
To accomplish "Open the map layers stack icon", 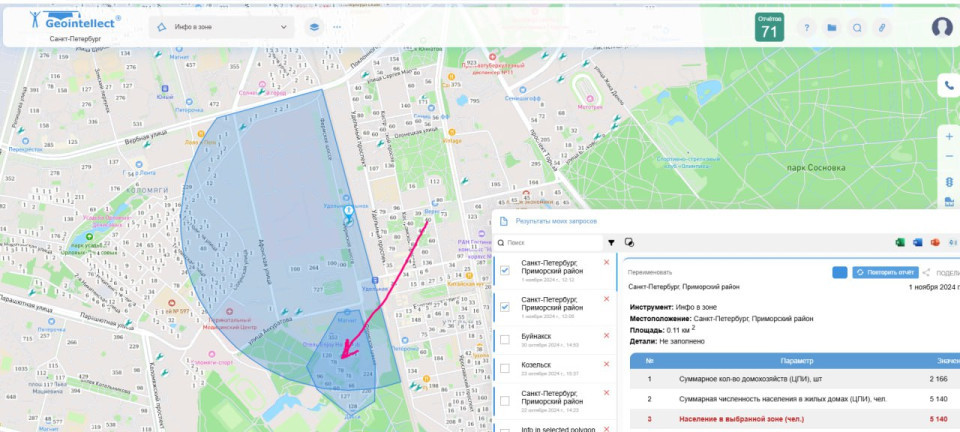I will (313, 27).
